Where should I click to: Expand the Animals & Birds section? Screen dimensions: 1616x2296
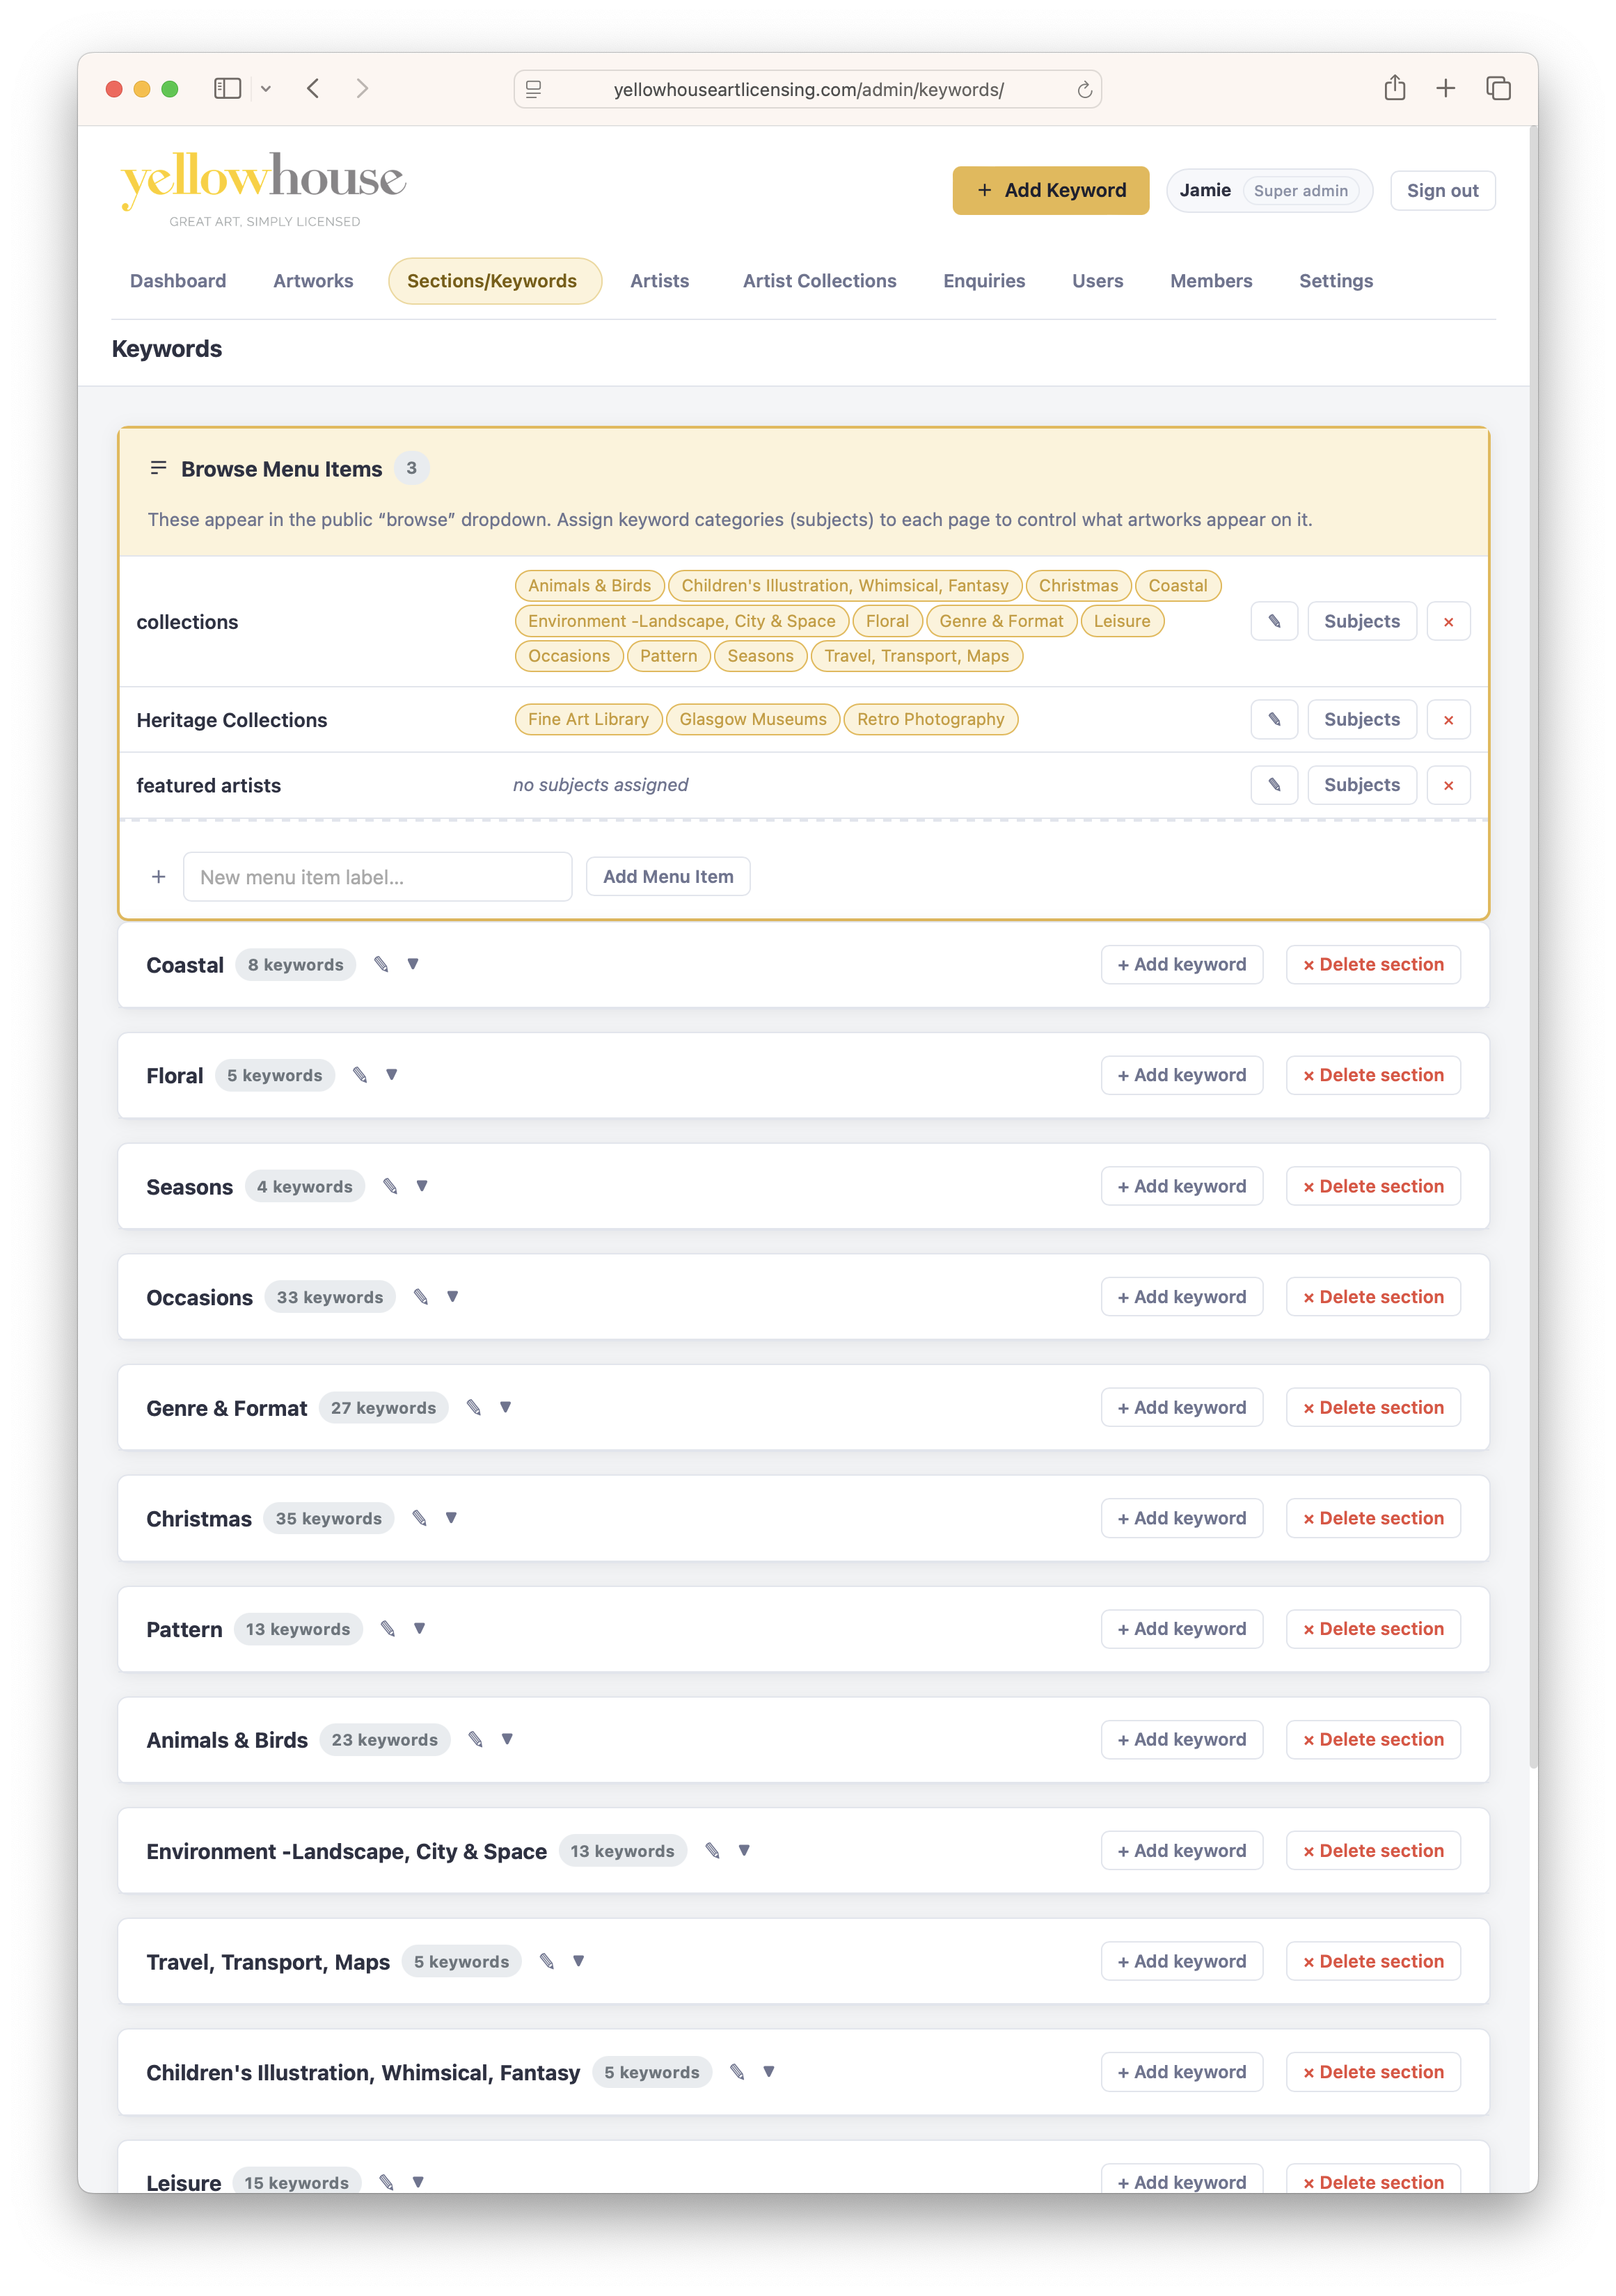pos(507,1739)
